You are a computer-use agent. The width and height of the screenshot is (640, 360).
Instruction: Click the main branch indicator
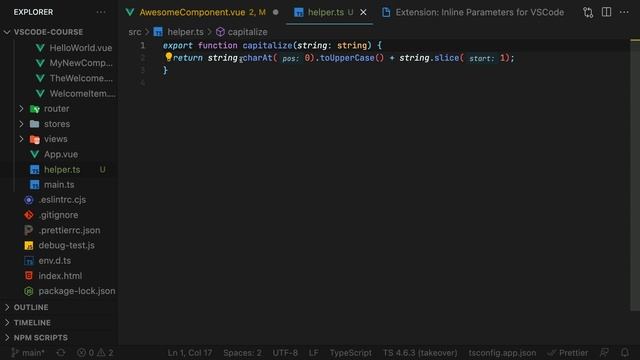28,353
